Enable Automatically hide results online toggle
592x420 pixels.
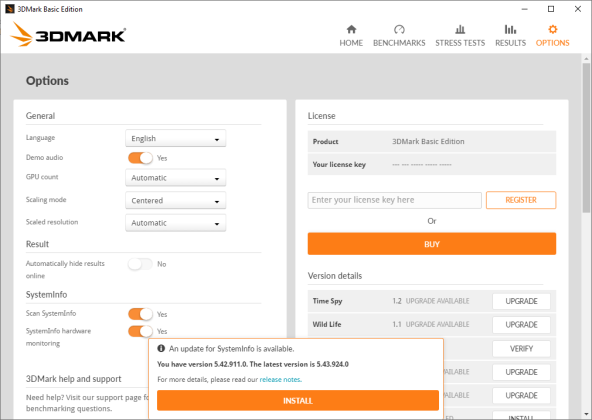tap(140, 264)
